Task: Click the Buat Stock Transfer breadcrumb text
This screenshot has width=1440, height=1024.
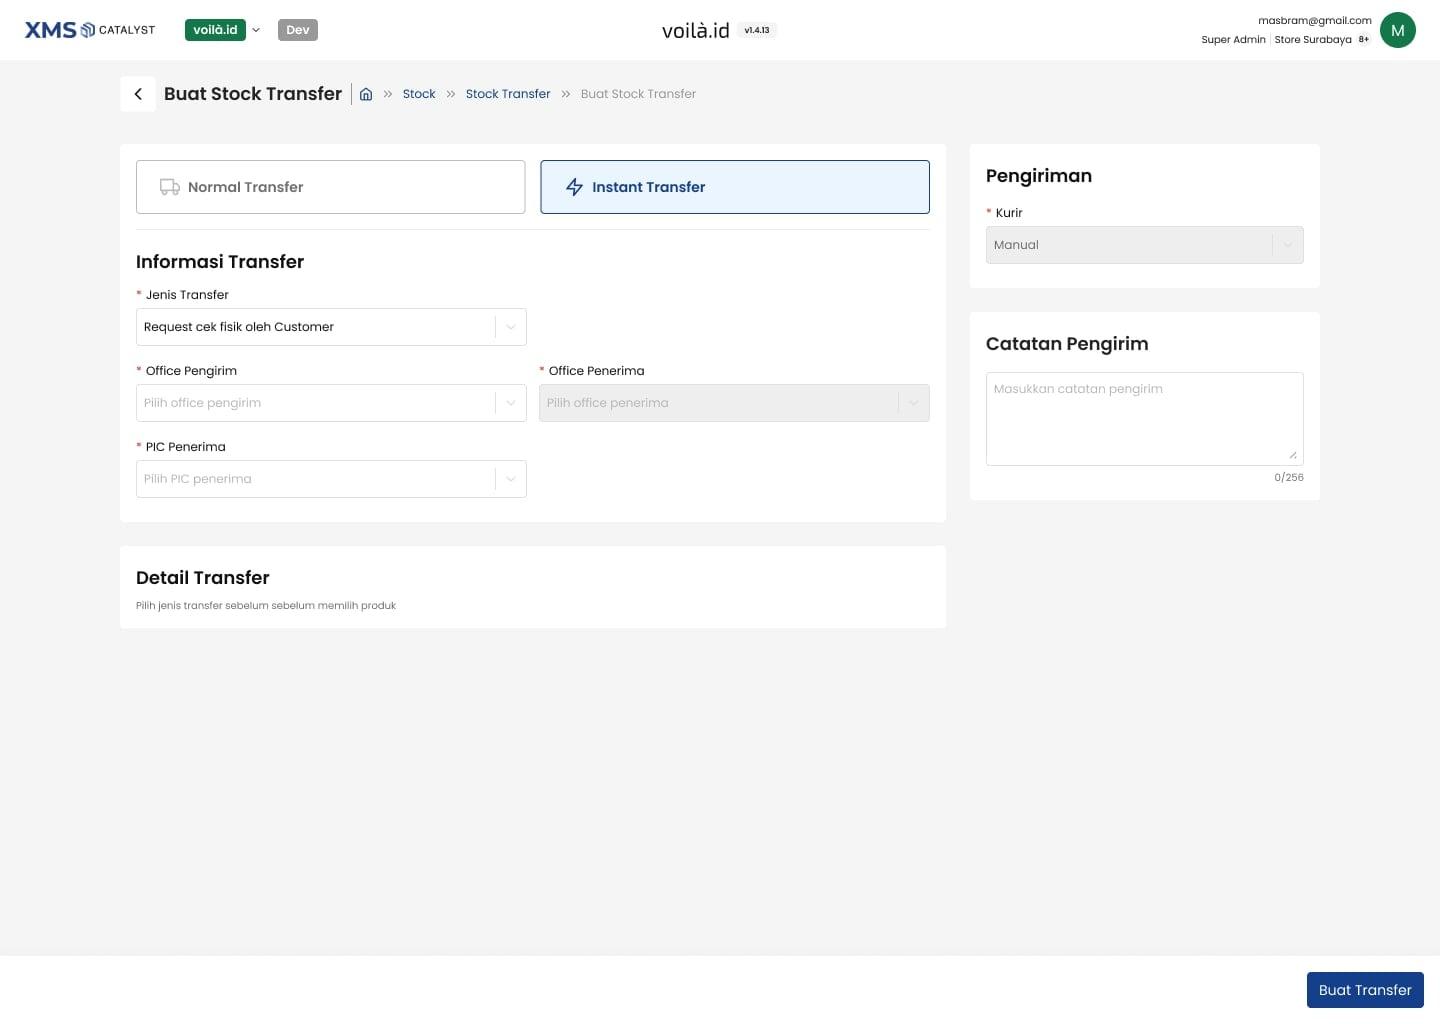Action: [638, 94]
